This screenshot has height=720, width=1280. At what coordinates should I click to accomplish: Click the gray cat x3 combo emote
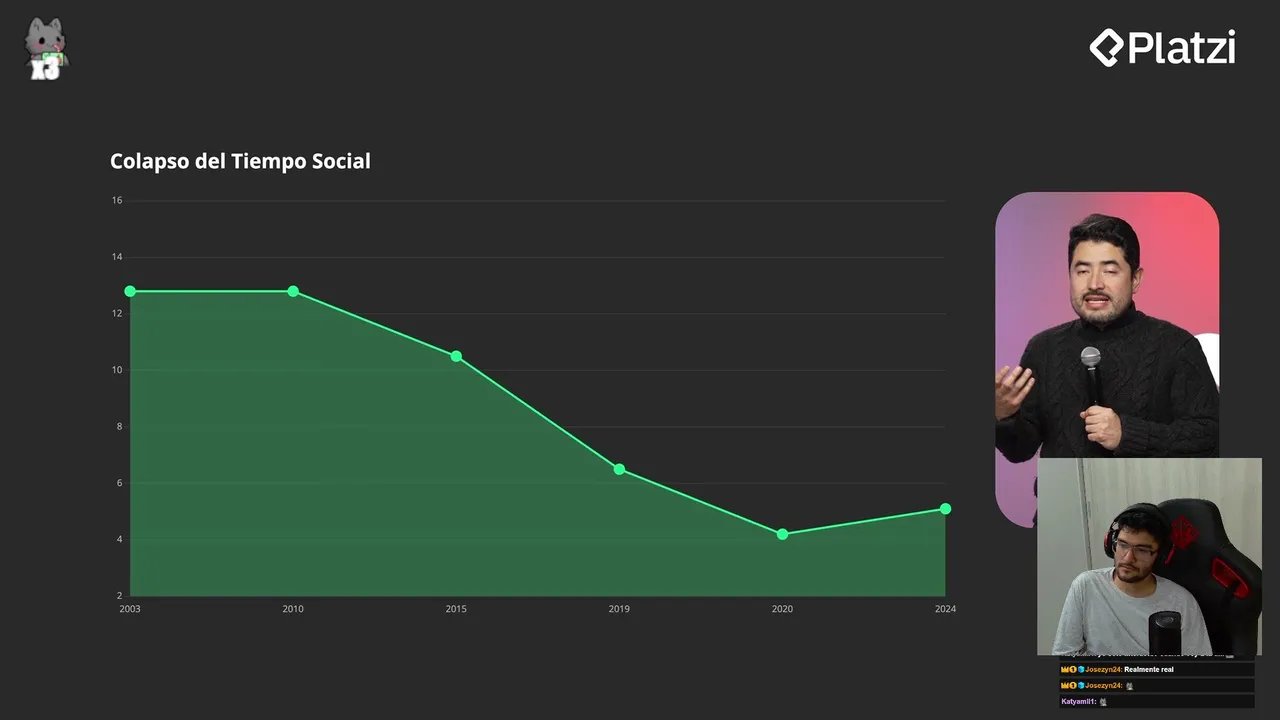pos(46,50)
